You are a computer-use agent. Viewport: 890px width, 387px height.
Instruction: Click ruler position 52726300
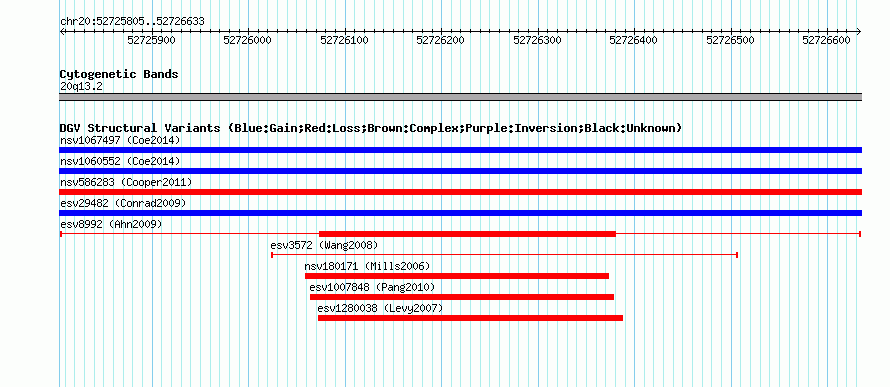pos(537,40)
